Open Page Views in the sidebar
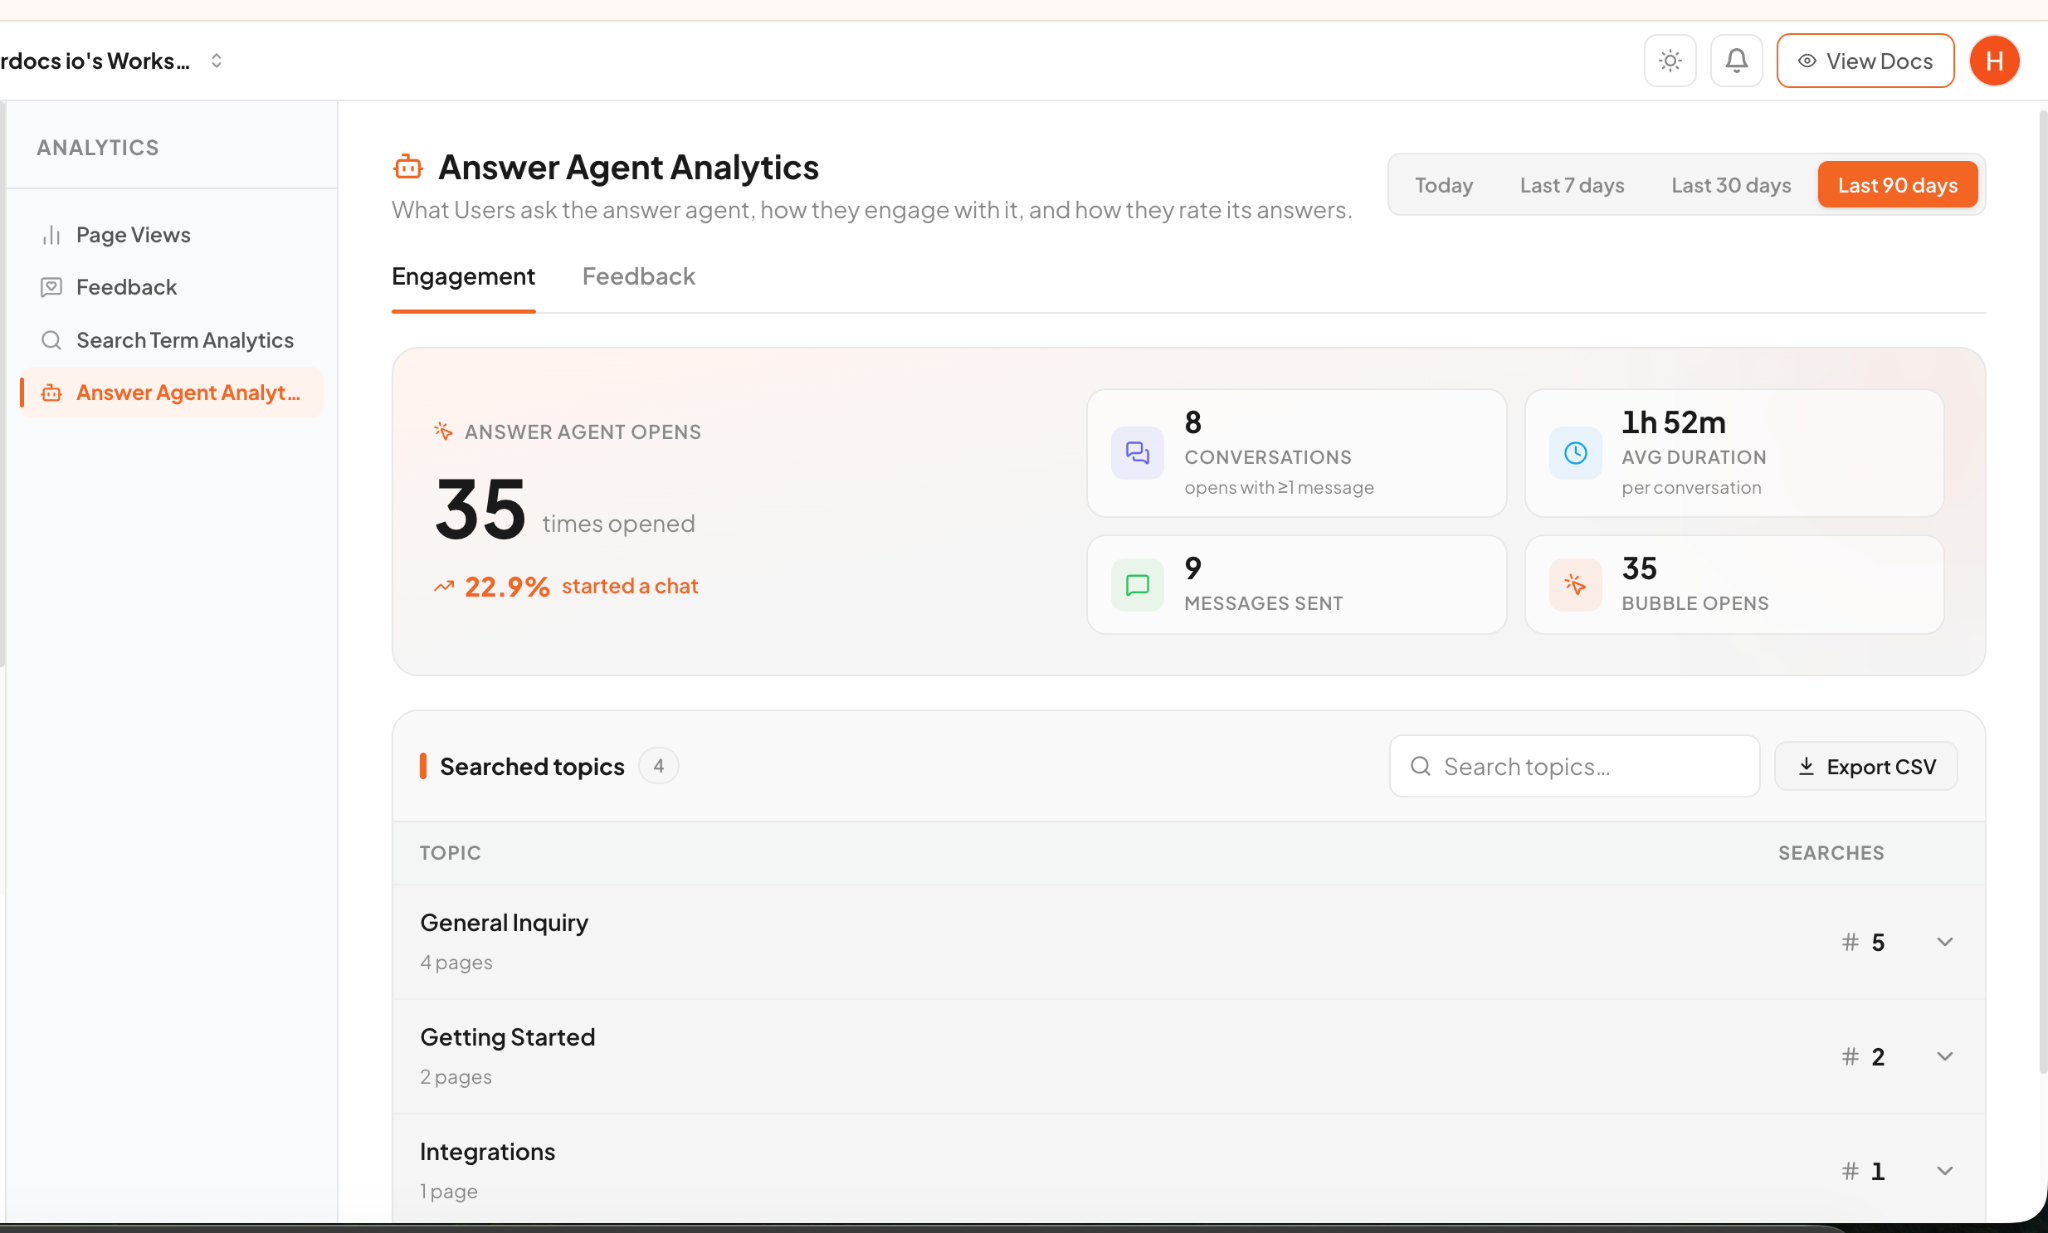 172,235
